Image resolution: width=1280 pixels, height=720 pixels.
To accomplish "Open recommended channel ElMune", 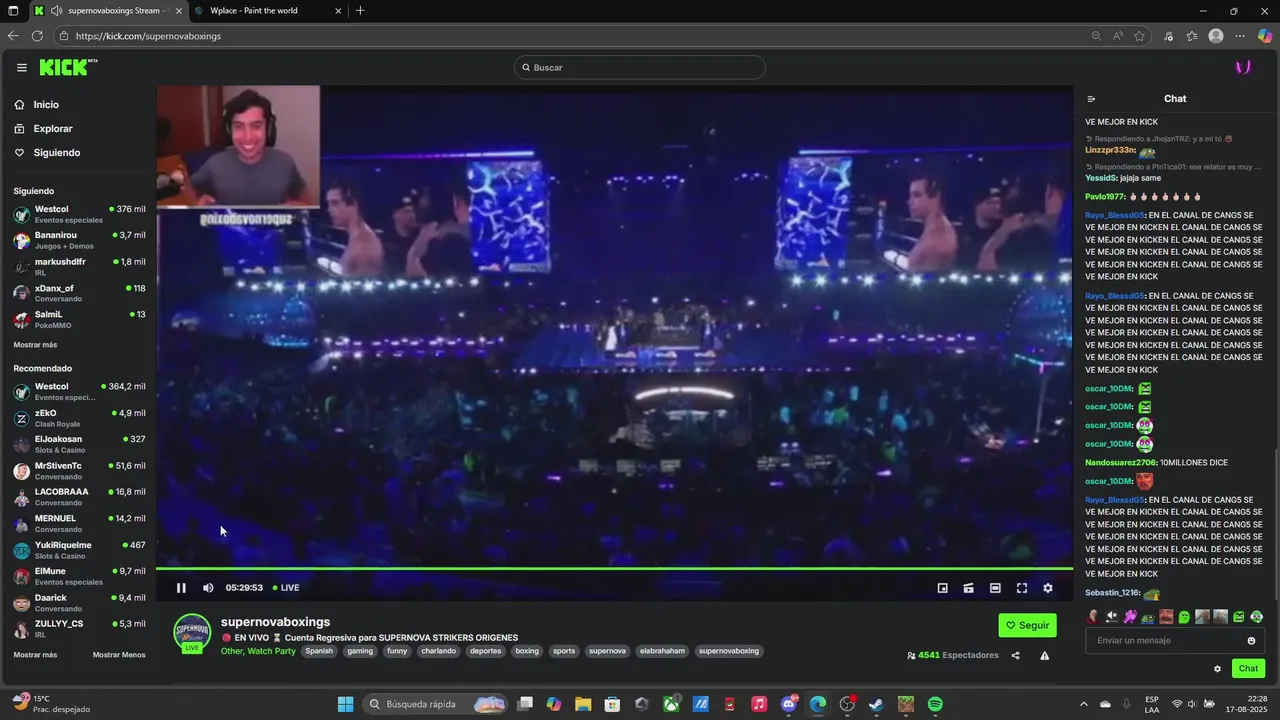I will pos(79,576).
